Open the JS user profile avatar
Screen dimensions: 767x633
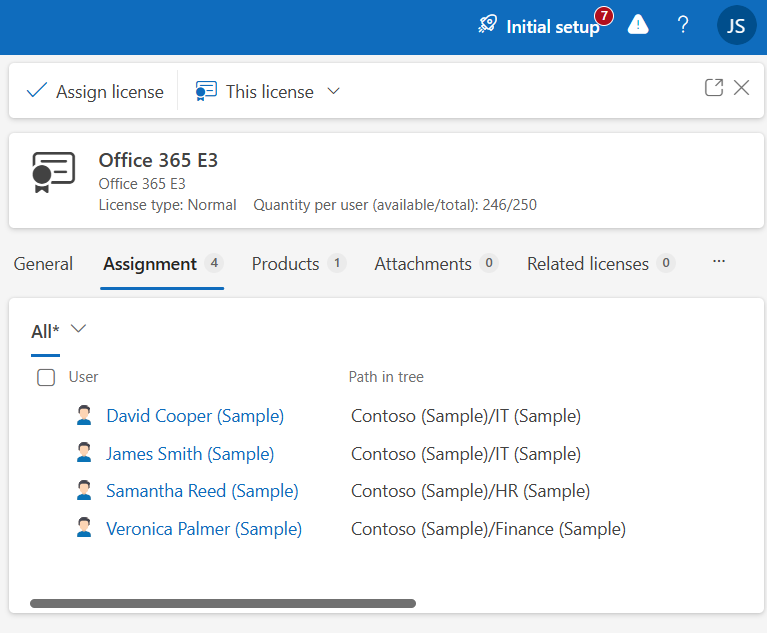(x=736, y=25)
